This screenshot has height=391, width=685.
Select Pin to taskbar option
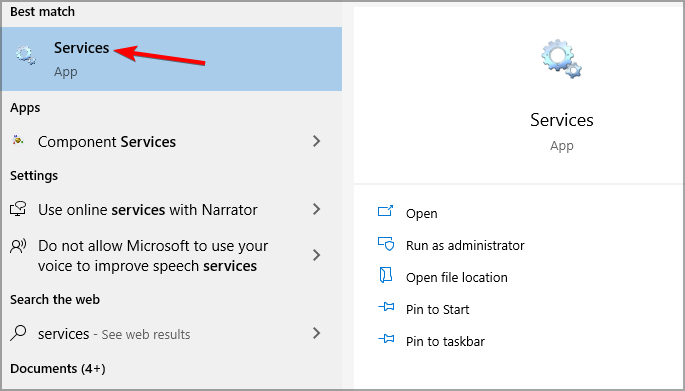click(x=445, y=341)
